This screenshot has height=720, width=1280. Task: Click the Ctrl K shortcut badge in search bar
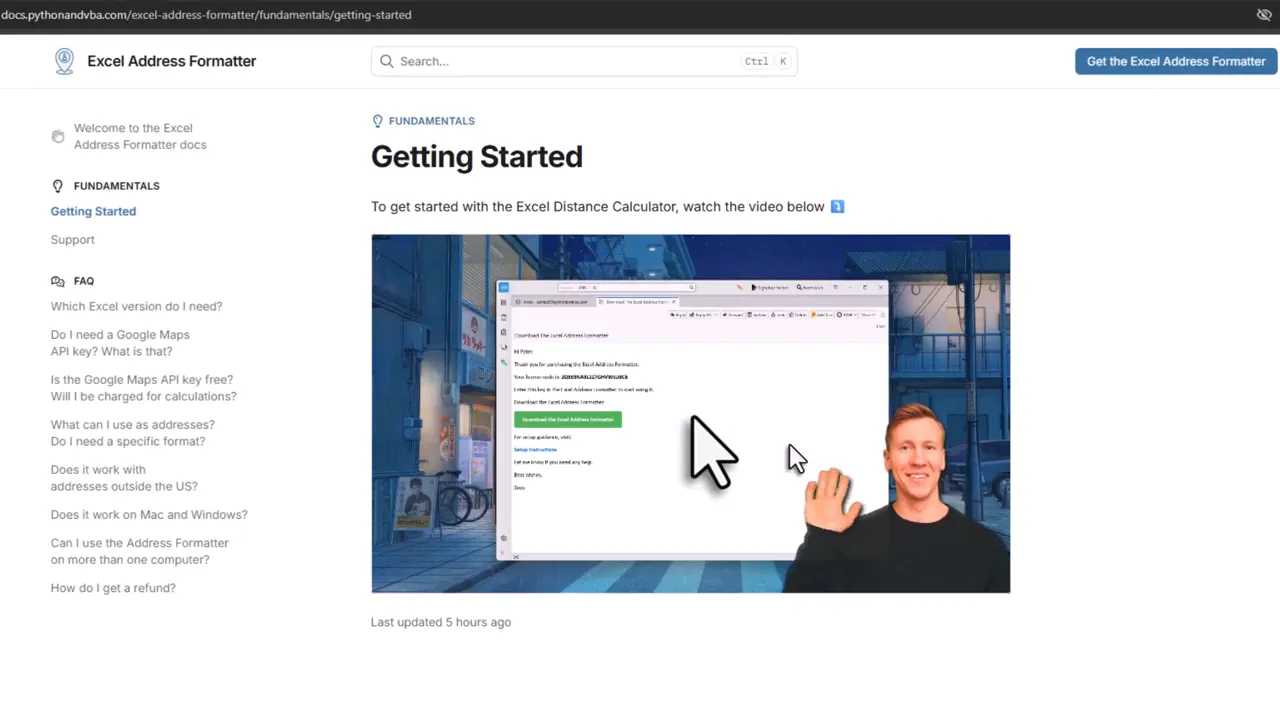click(766, 61)
